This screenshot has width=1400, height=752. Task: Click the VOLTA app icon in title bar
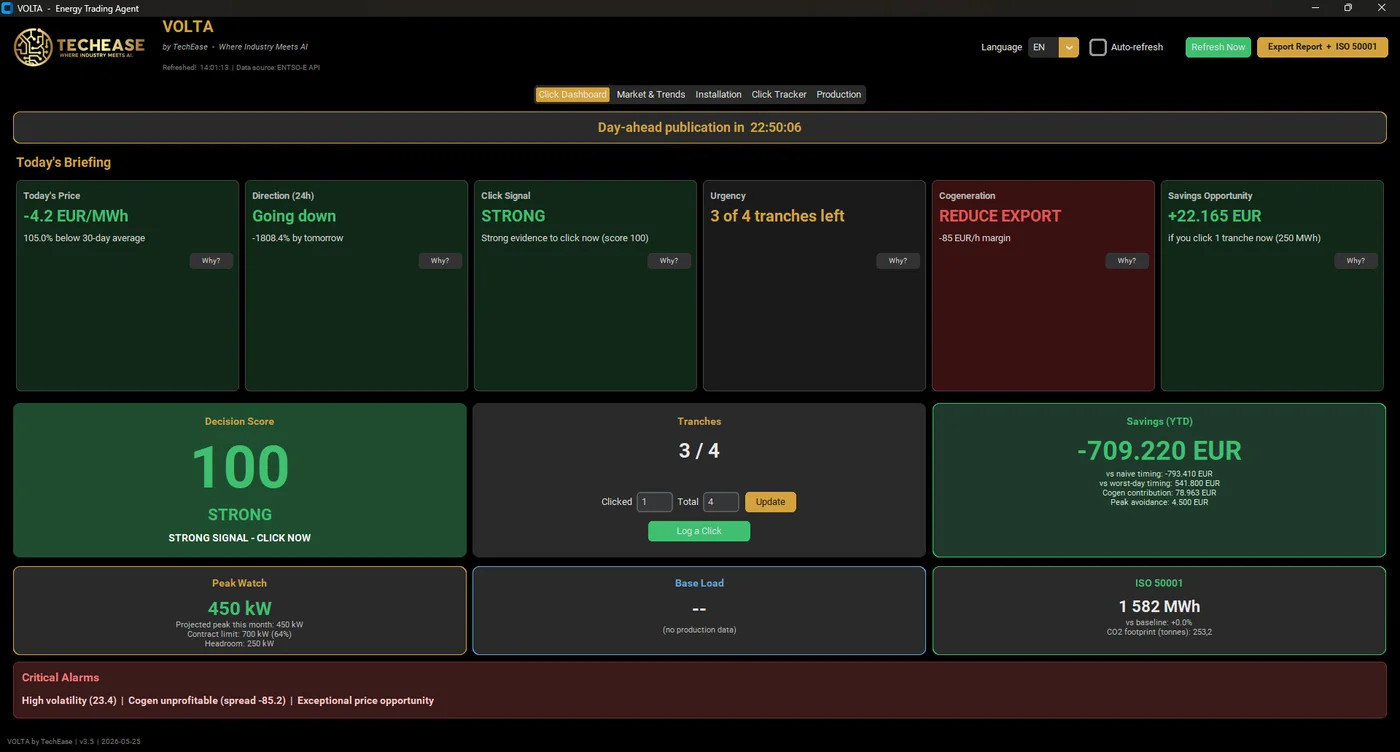pyautogui.click(x=8, y=8)
